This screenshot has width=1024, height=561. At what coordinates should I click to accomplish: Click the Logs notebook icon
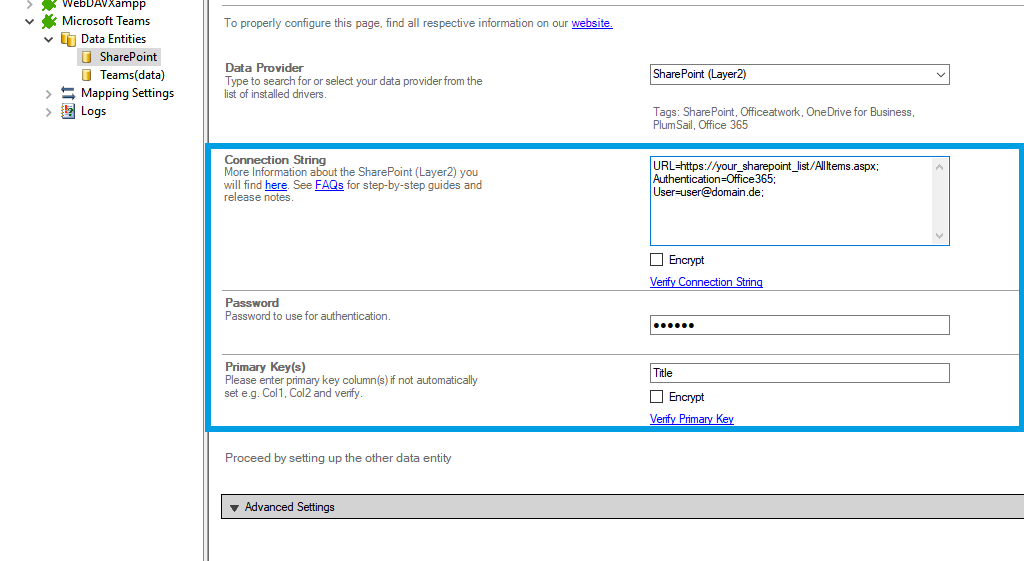[68, 111]
